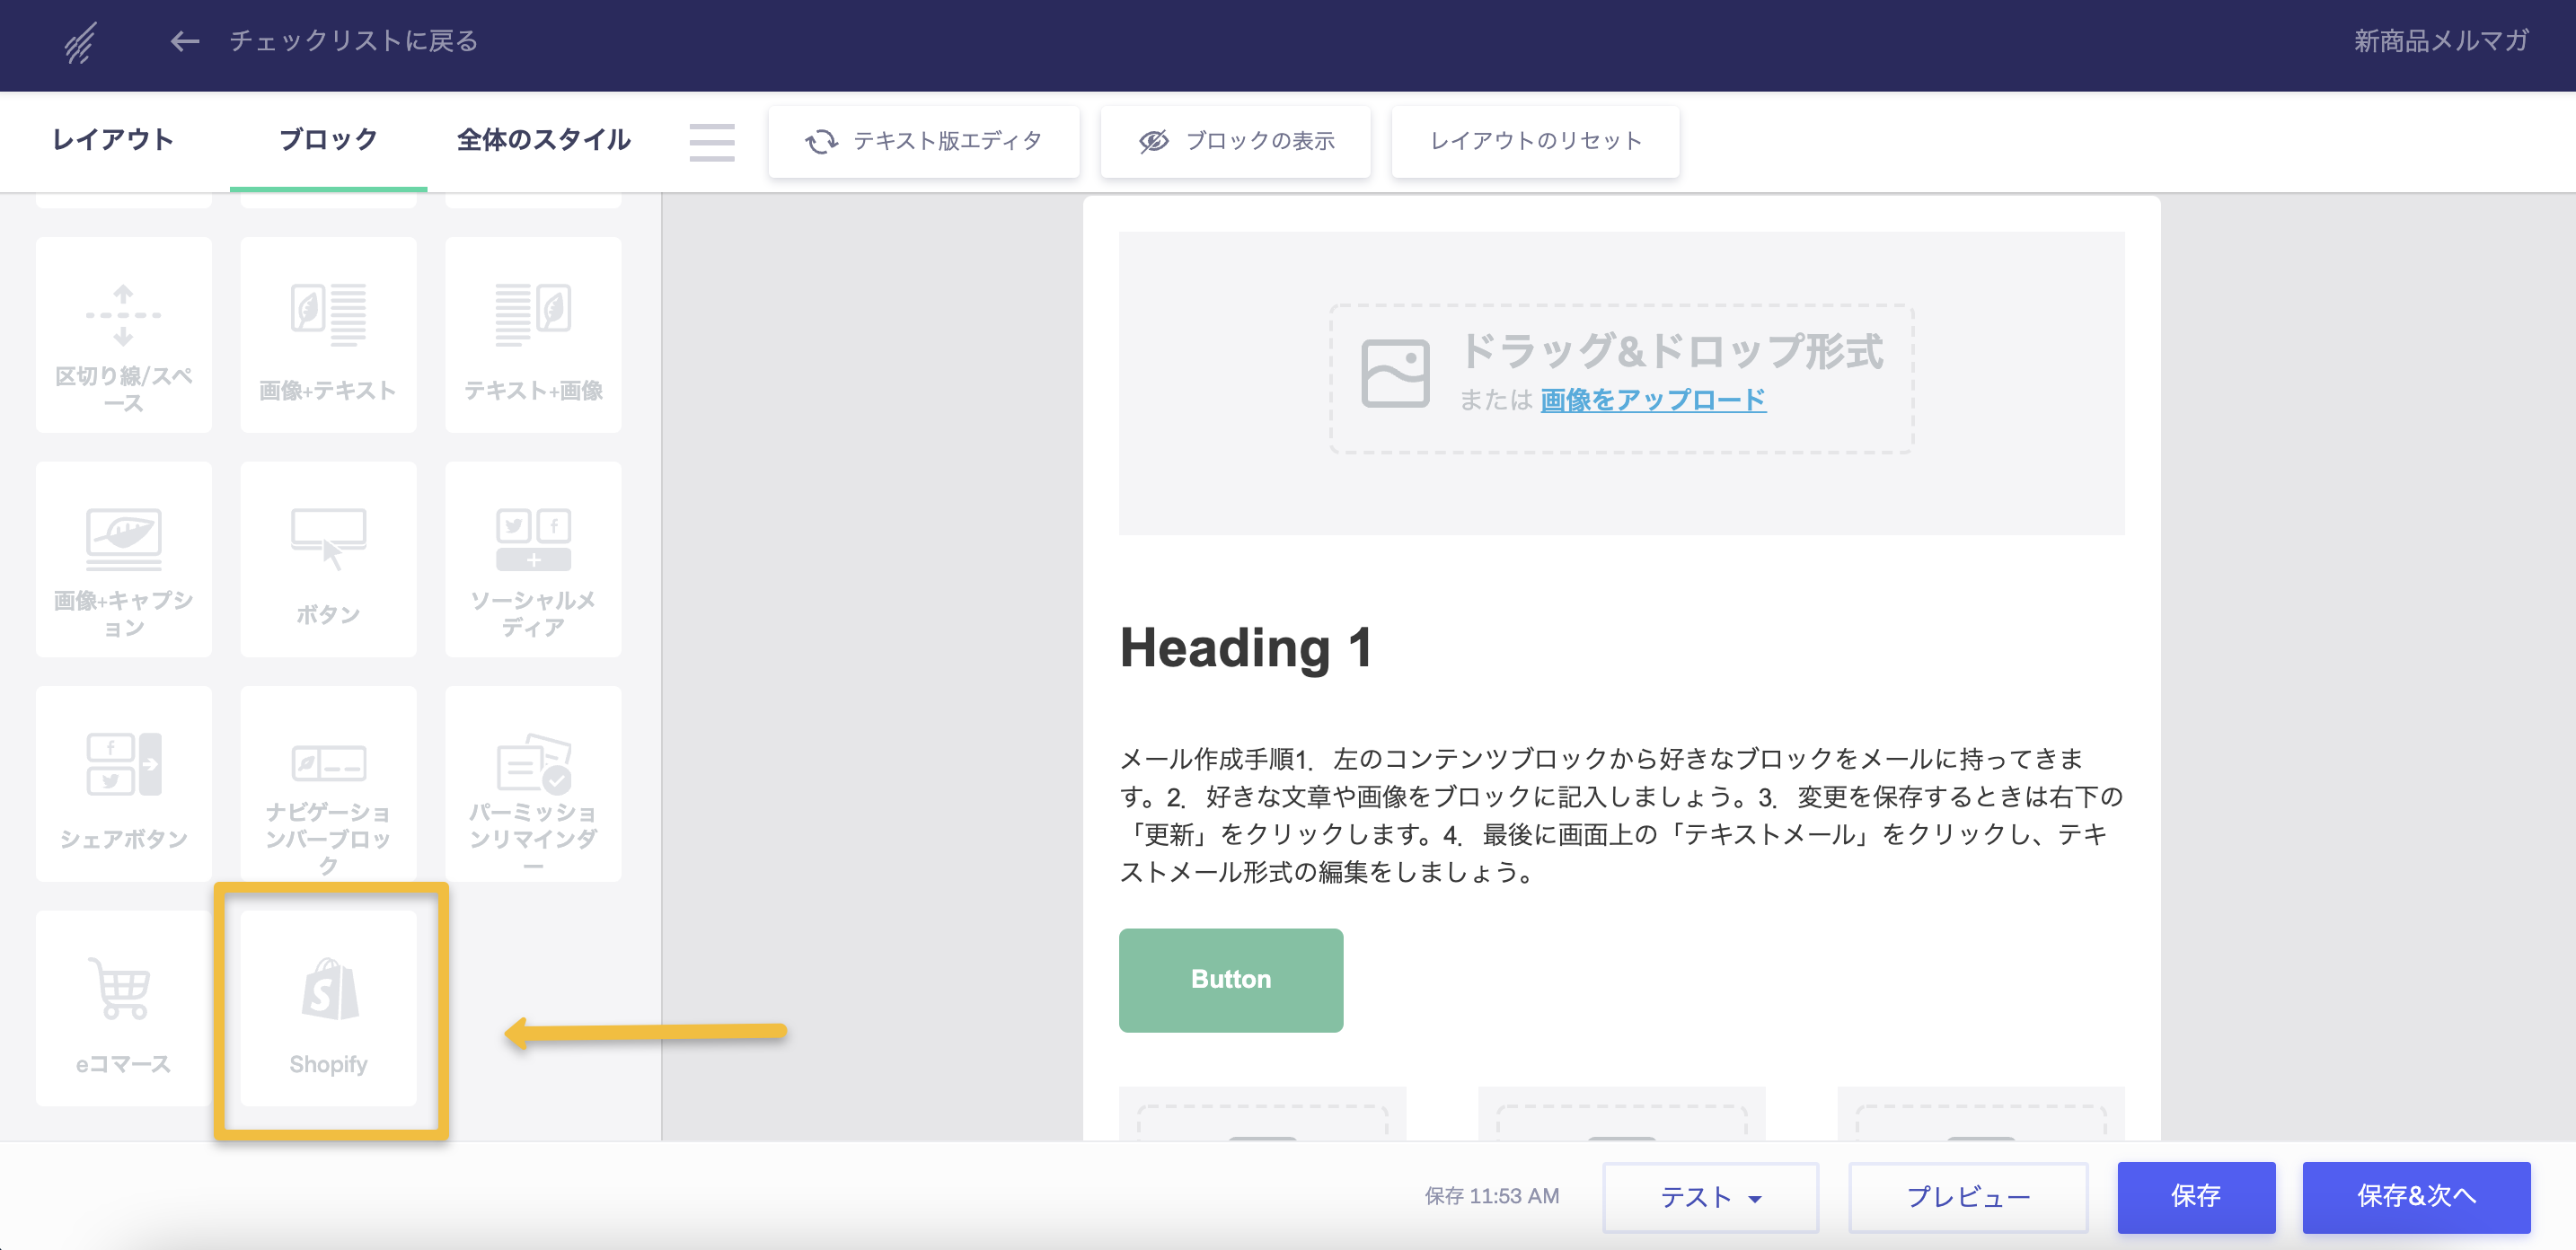Switch to the レイアウト tab
The width and height of the screenshot is (2576, 1250).
(x=113, y=139)
